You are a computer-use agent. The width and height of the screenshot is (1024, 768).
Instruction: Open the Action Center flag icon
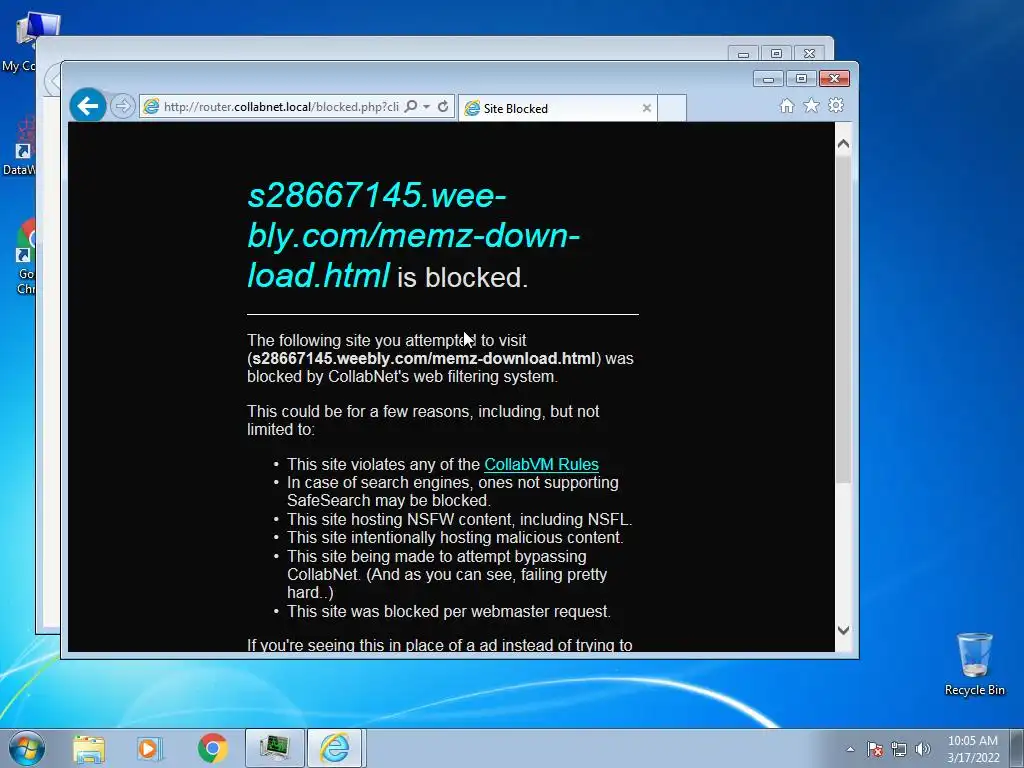pos(875,749)
